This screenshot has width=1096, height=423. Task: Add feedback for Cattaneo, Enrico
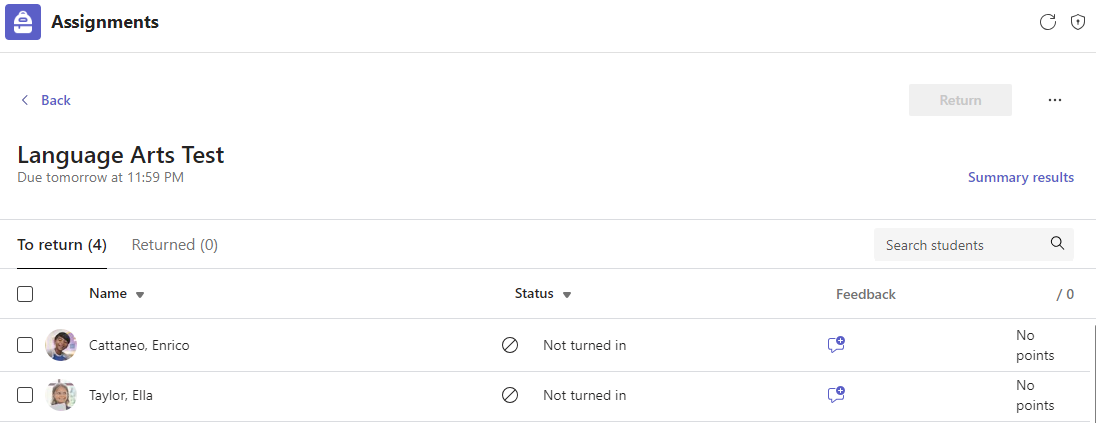point(836,345)
